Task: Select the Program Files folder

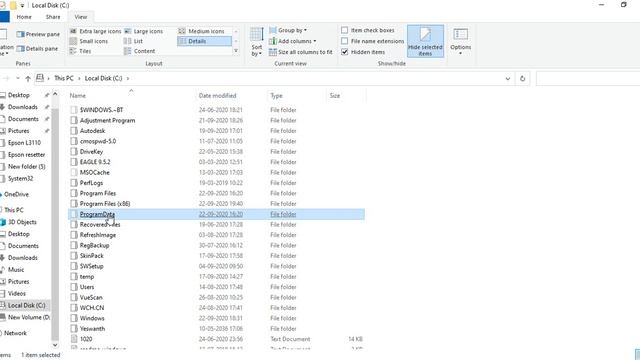Action: tap(98, 193)
